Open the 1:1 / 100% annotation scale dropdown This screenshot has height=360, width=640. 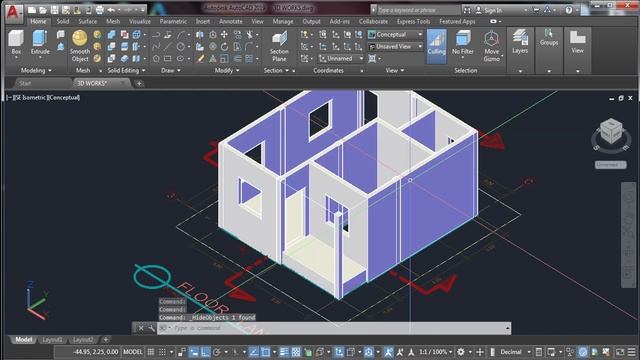point(436,352)
